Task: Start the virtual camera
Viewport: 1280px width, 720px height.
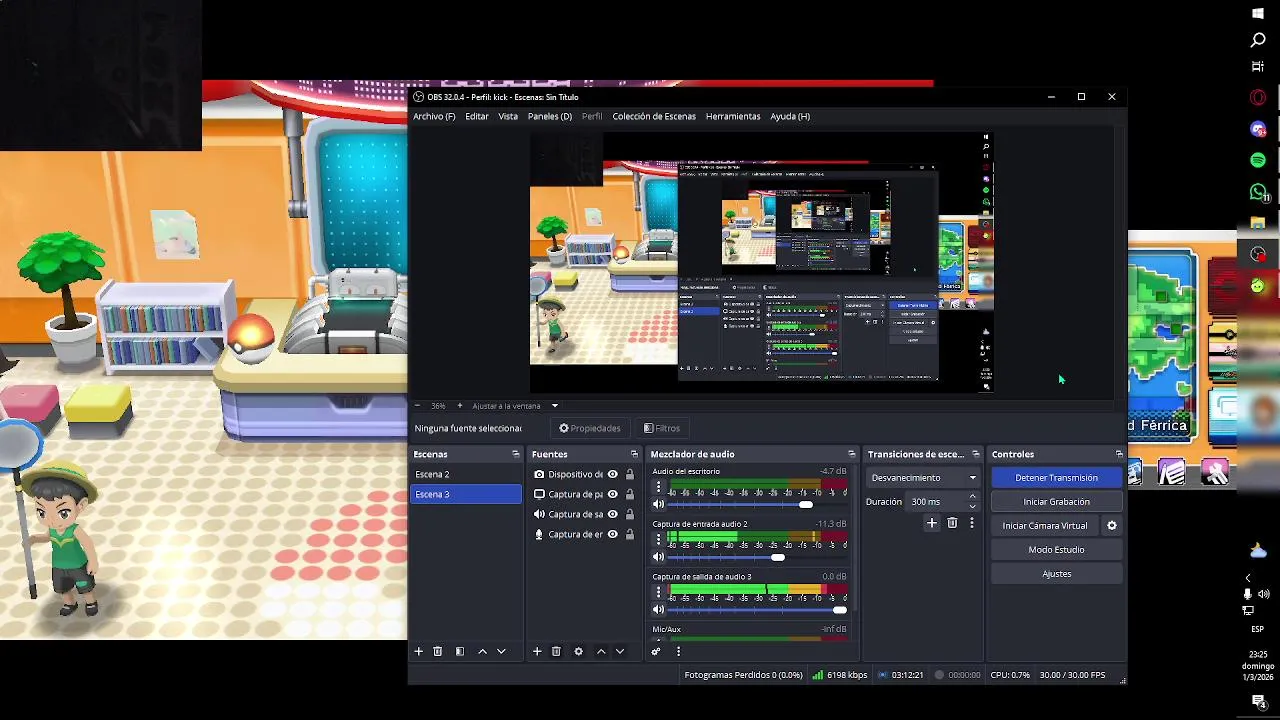Action: pyautogui.click(x=1045, y=526)
